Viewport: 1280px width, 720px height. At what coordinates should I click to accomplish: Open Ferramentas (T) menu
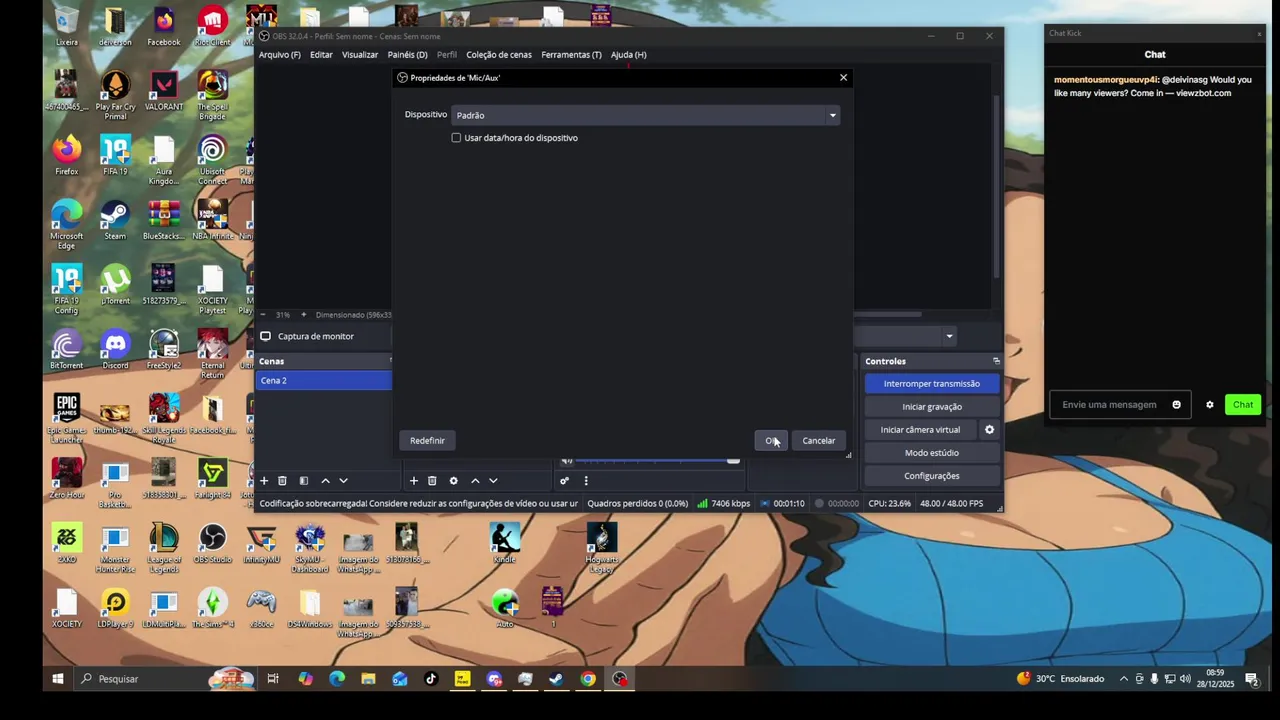pos(571,55)
